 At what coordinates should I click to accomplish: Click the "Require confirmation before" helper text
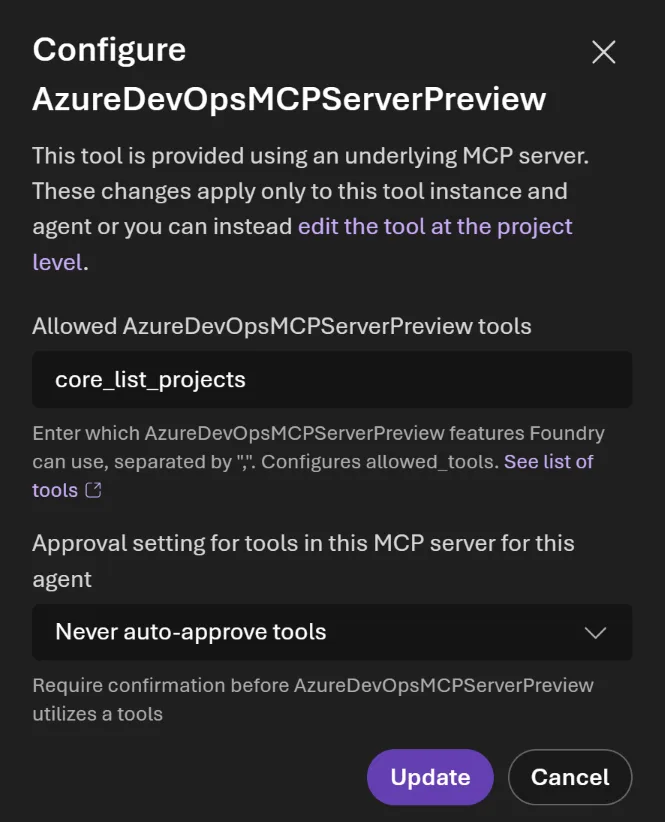[312, 686]
